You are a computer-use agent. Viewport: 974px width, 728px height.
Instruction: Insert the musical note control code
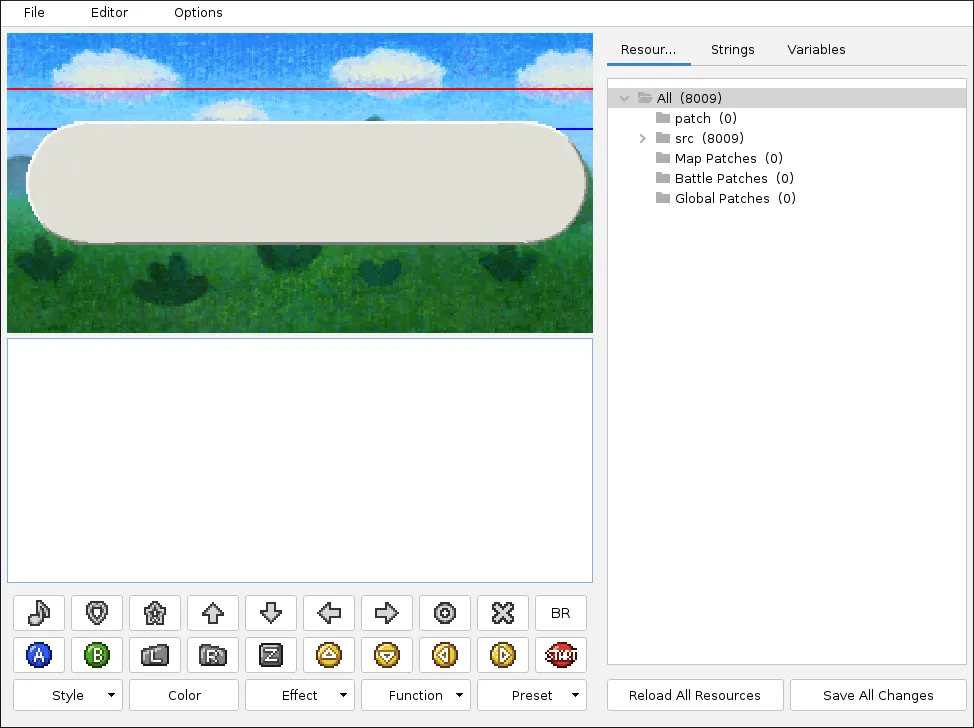(38, 613)
